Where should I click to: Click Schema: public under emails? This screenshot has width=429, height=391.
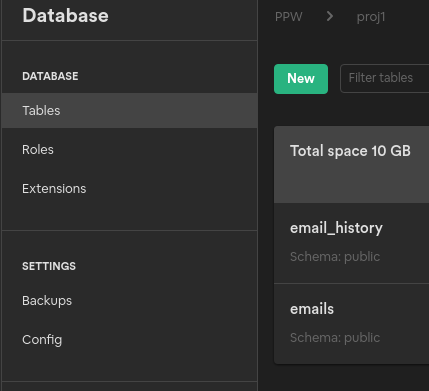(335, 338)
